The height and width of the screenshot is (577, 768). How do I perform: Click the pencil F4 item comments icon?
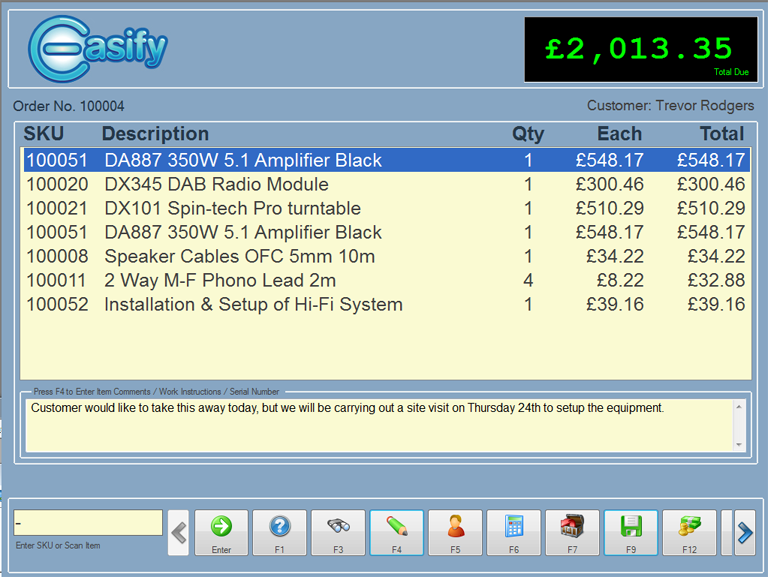(396, 532)
